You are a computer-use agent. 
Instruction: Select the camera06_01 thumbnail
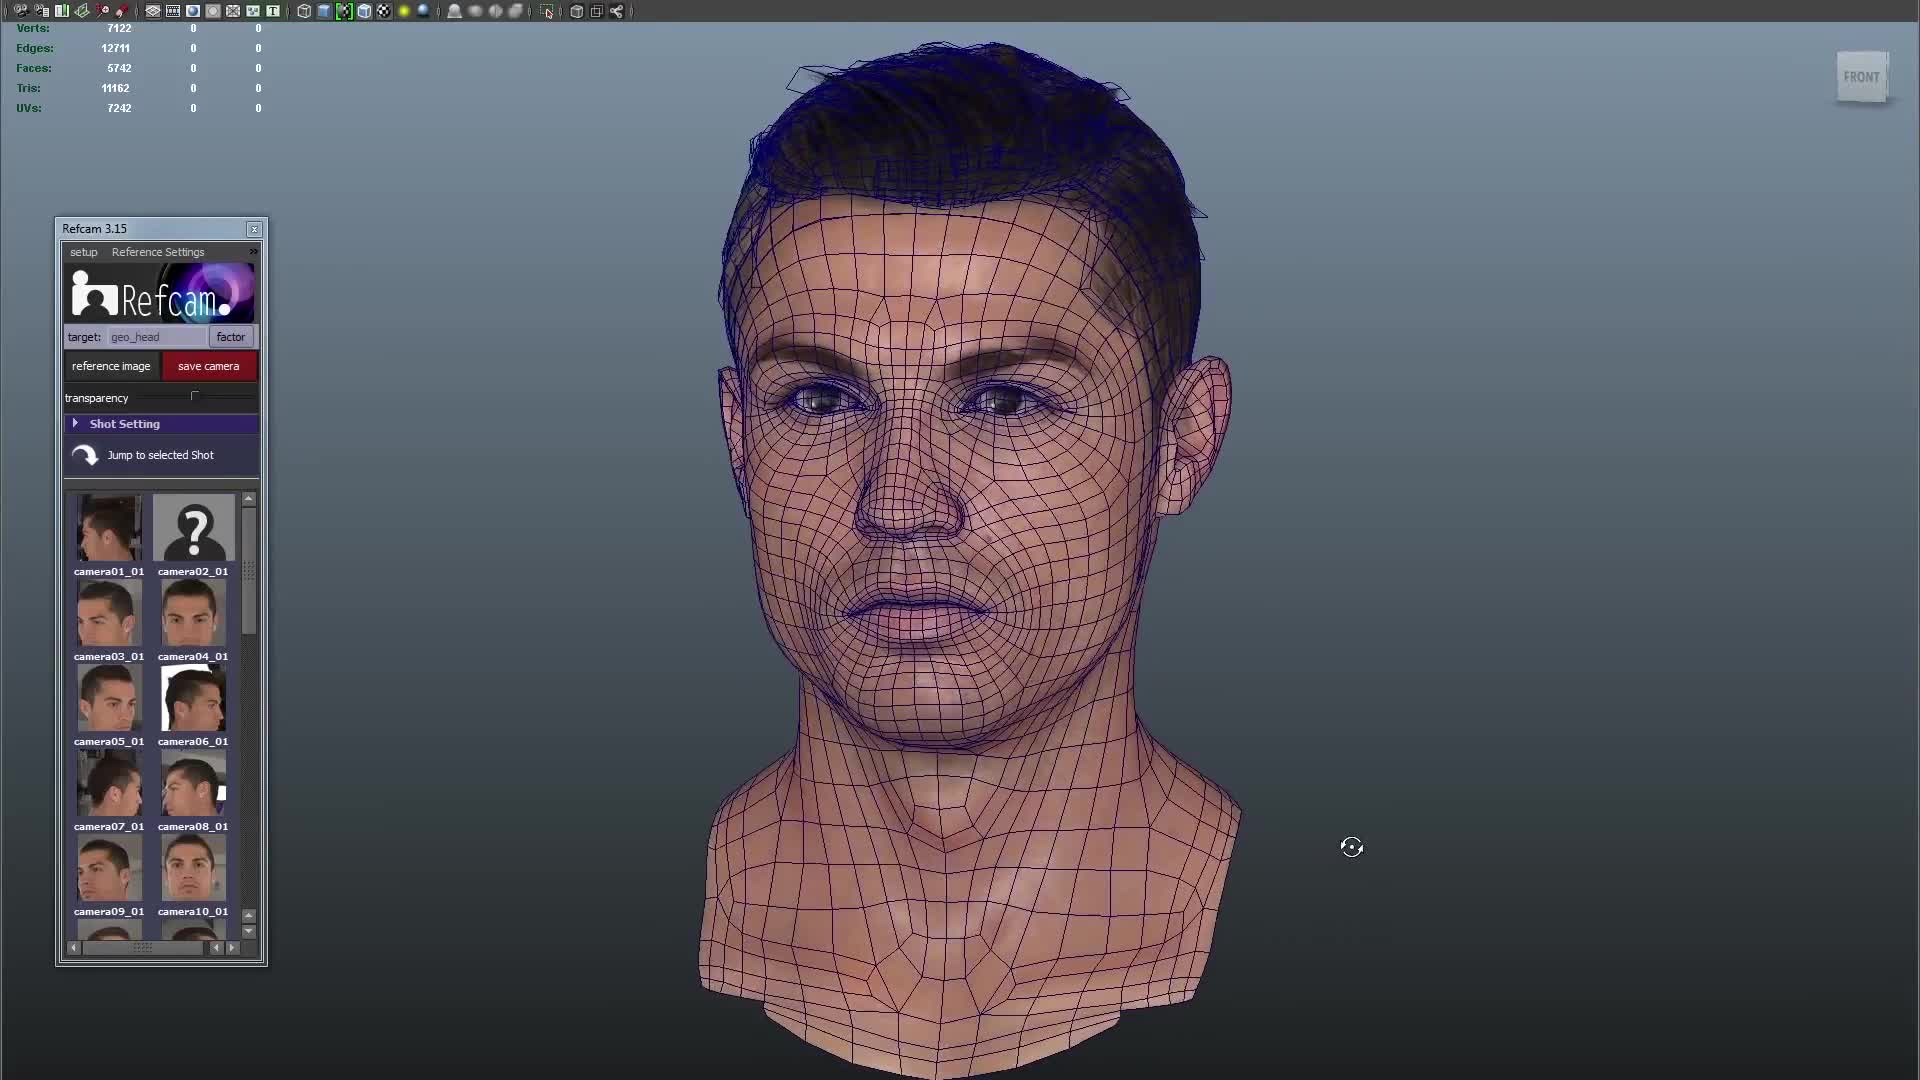(193, 699)
